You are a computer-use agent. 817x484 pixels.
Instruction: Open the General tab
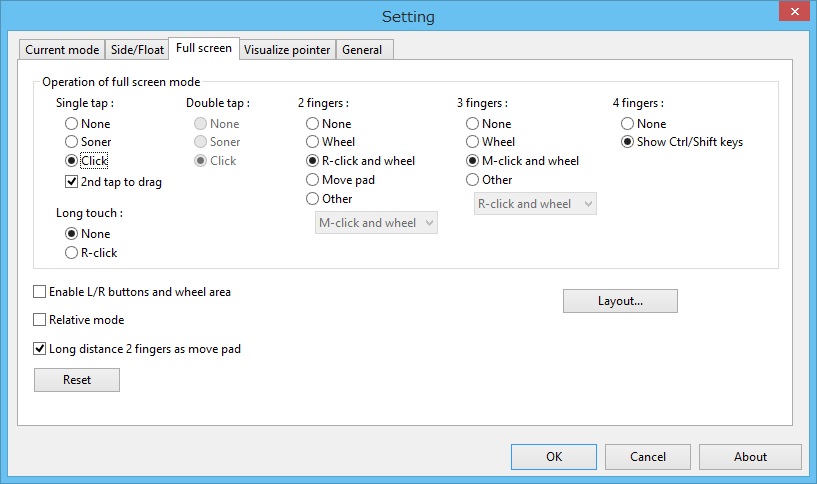(362, 49)
